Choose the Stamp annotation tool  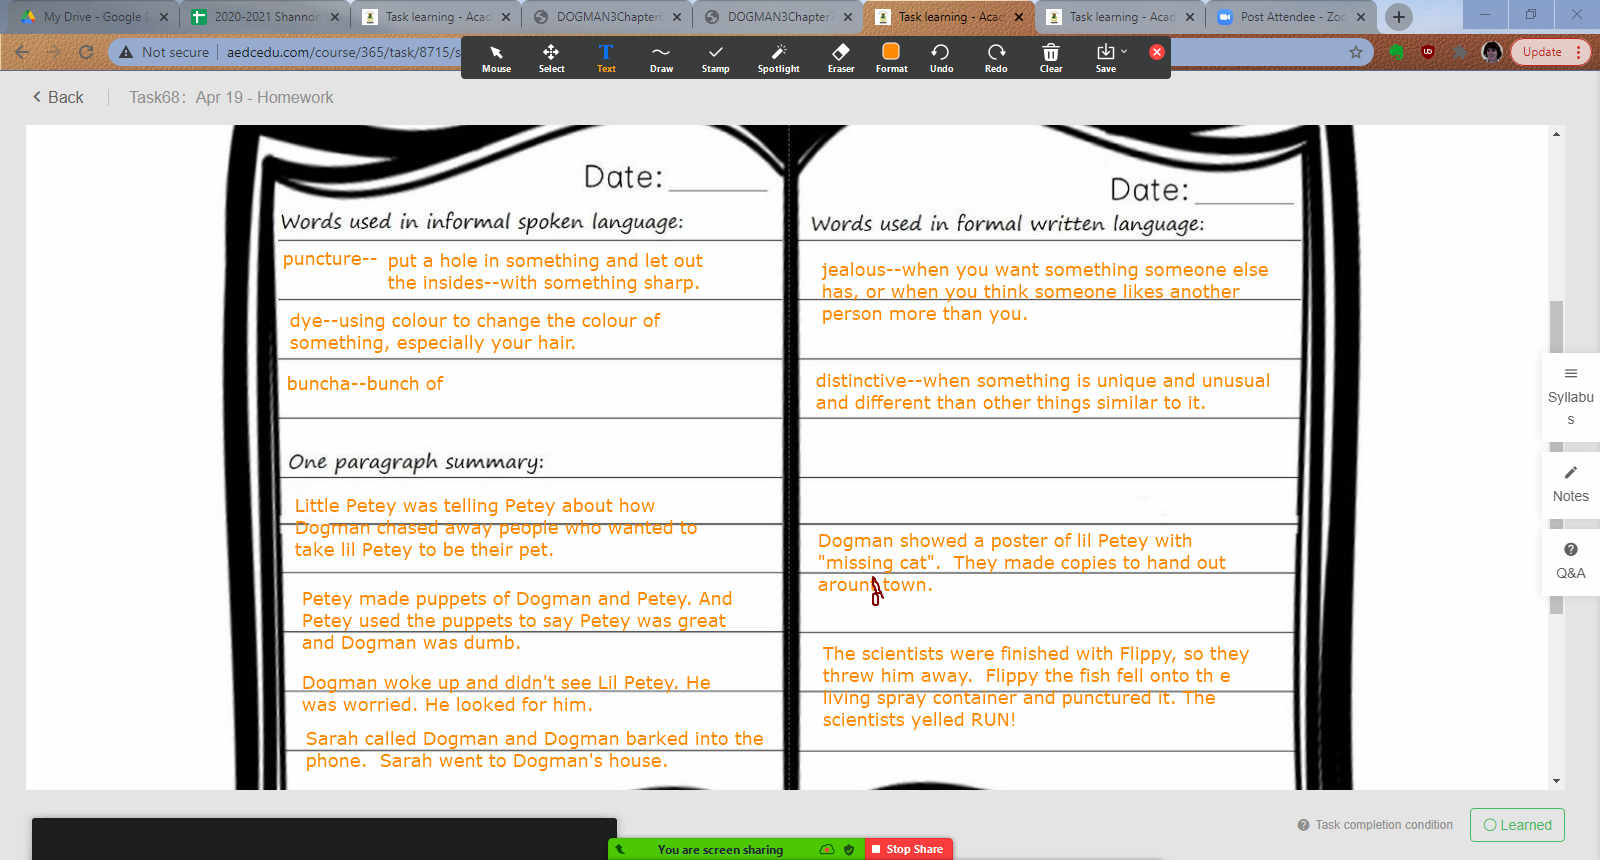[x=715, y=59]
